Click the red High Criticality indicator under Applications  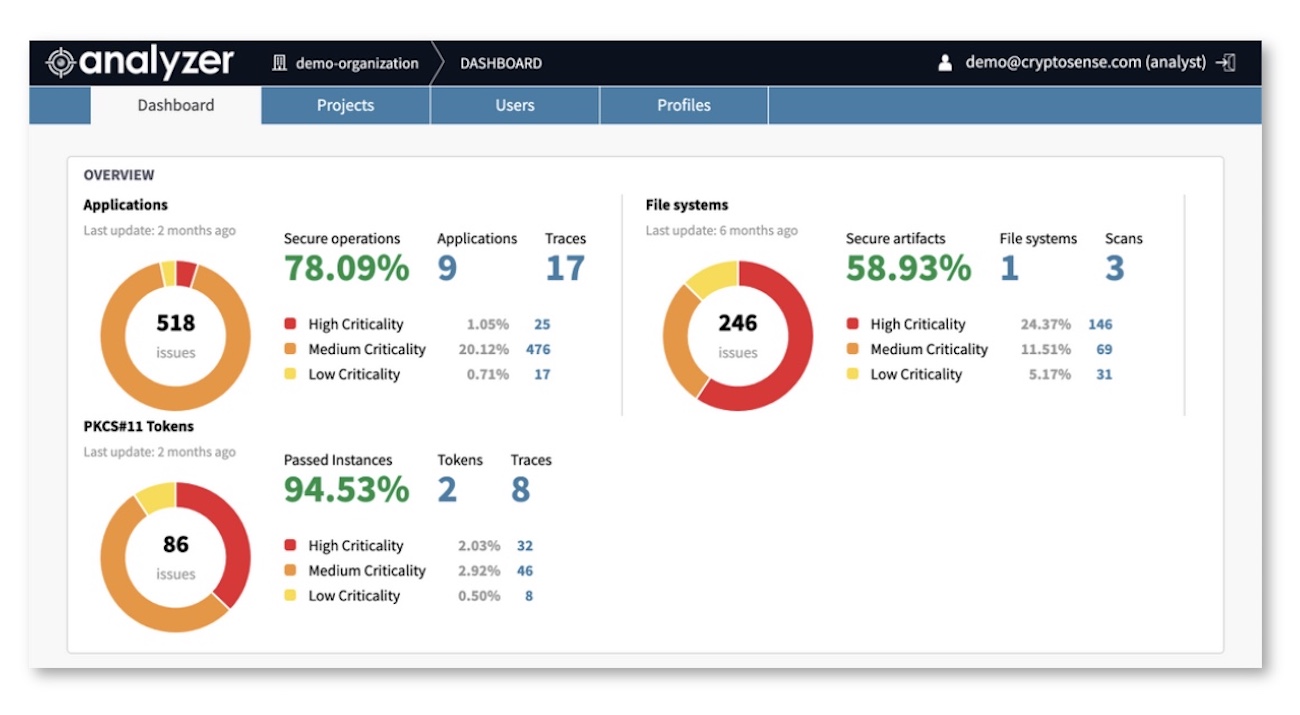[x=291, y=324]
